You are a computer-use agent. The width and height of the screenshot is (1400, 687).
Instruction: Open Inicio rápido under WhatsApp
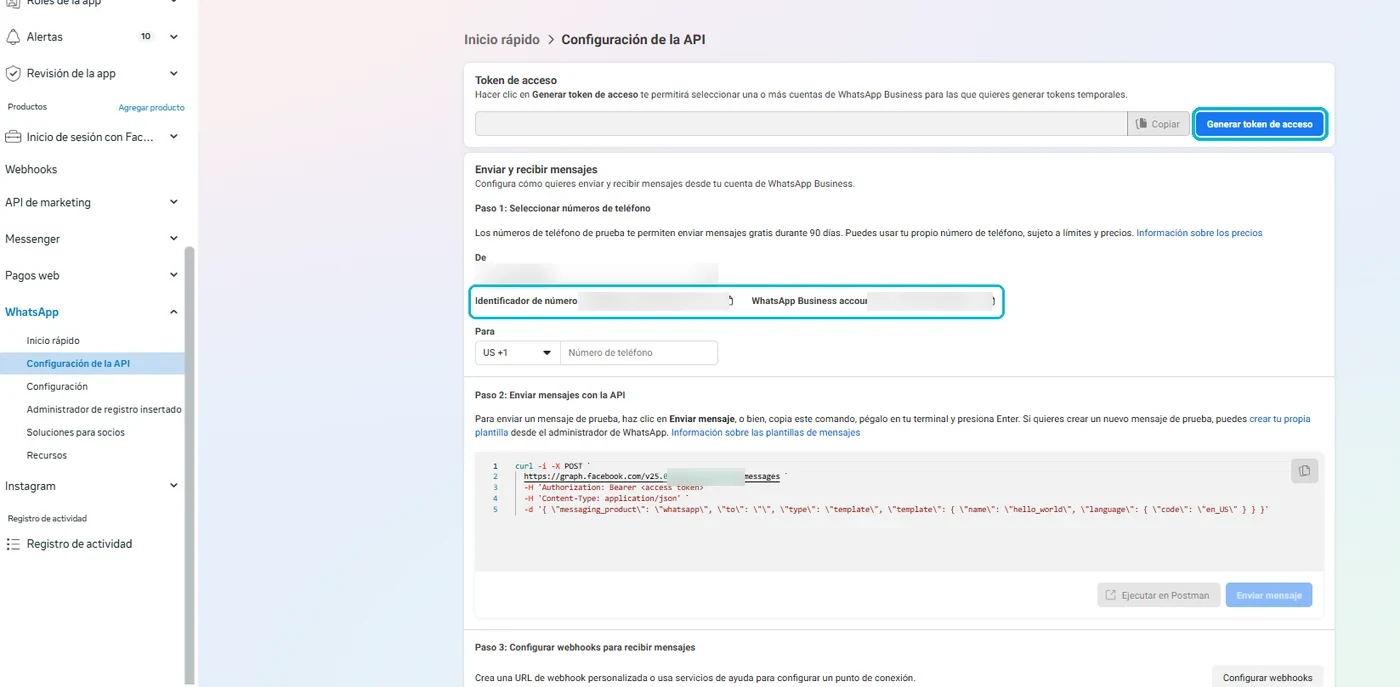53,341
